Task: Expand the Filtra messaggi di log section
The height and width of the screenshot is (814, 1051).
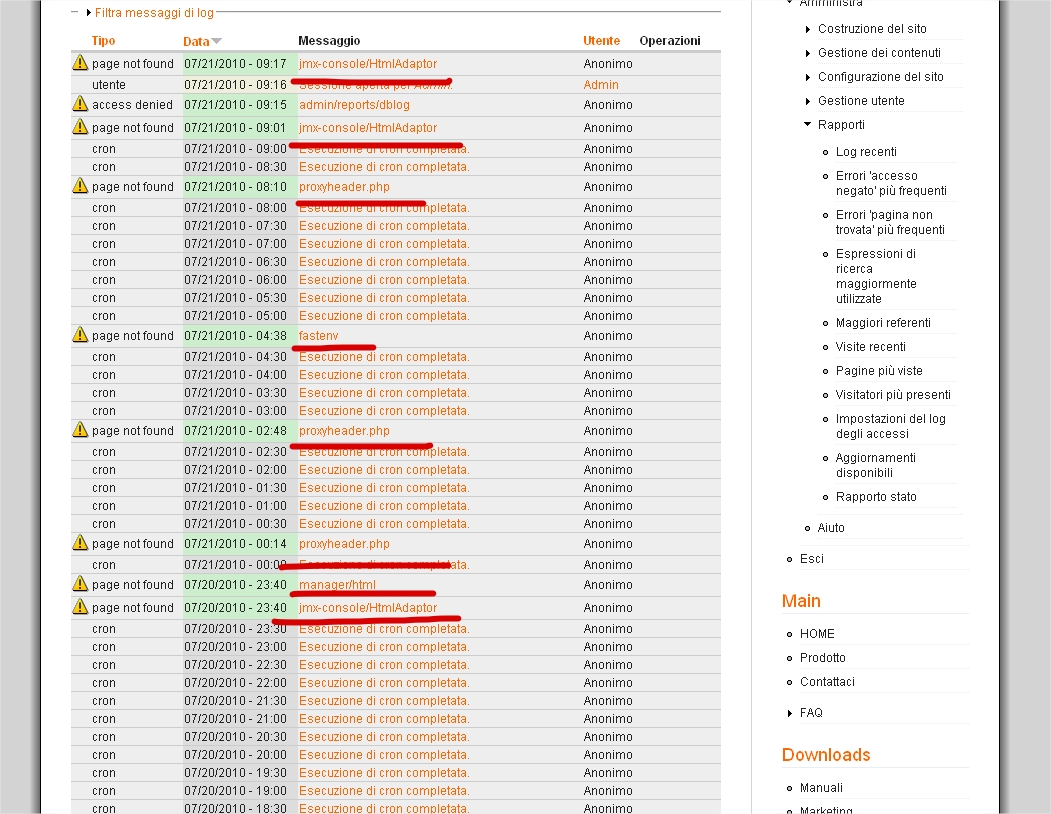Action: [x=153, y=13]
